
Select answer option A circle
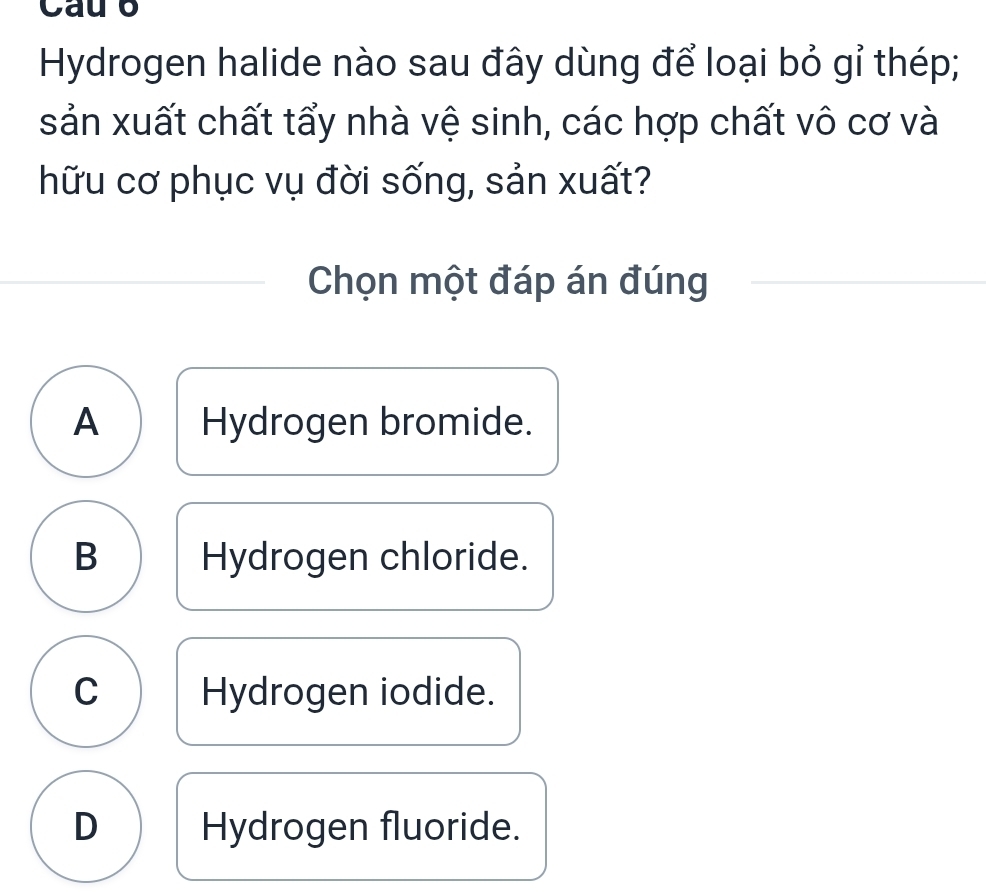point(87,421)
